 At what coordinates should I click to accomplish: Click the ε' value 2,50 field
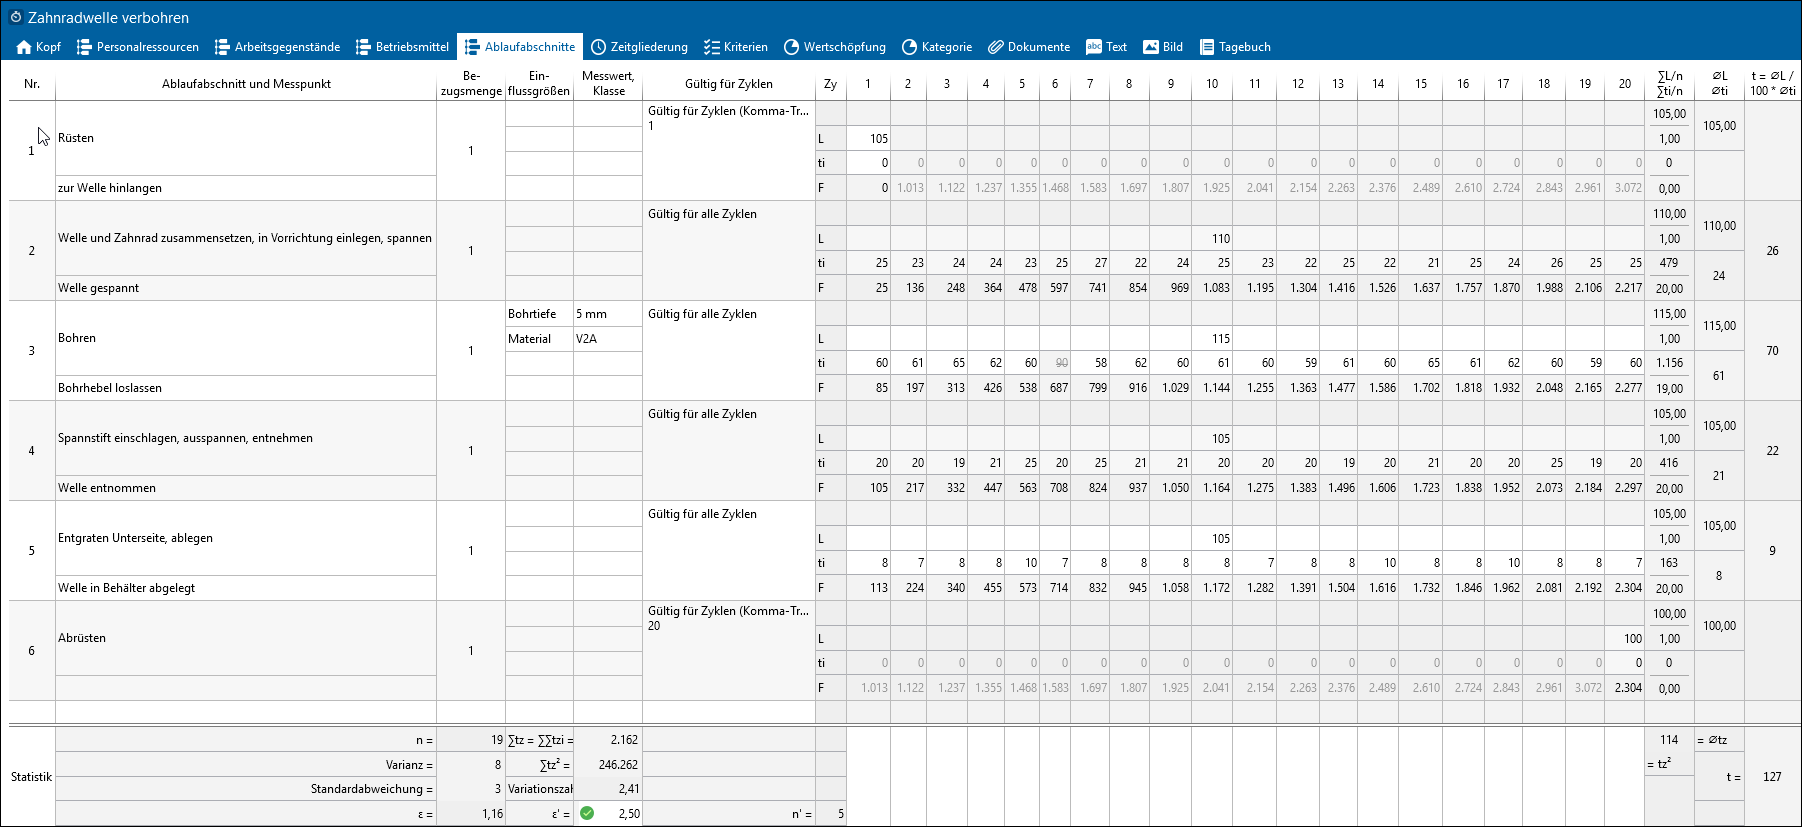[608, 814]
